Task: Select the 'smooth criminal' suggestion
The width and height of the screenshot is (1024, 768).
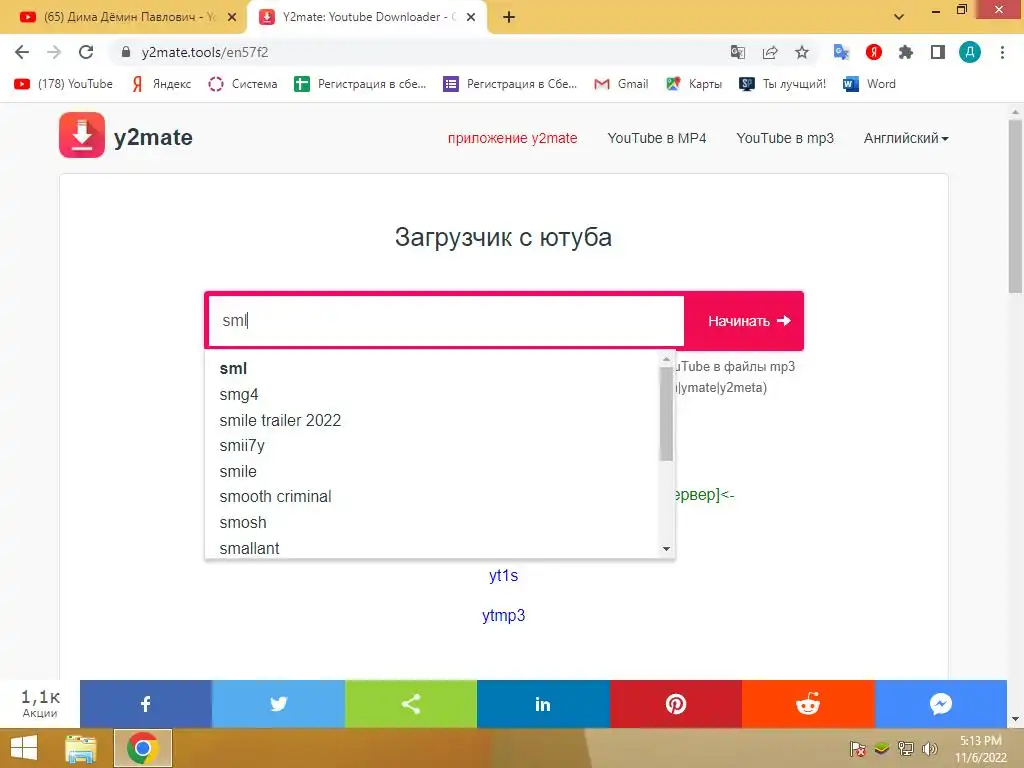Action: 432,496
